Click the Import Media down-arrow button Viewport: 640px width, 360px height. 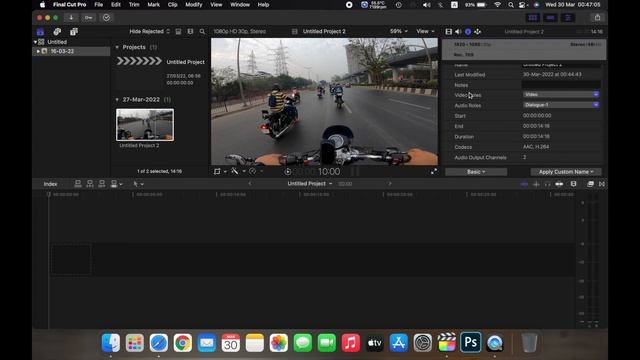71,18
